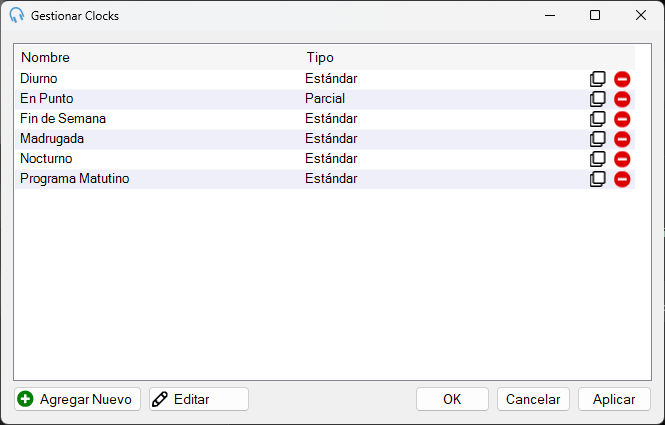The height and width of the screenshot is (425, 665).
Task: Click the Cancelar button
Action: click(x=533, y=399)
